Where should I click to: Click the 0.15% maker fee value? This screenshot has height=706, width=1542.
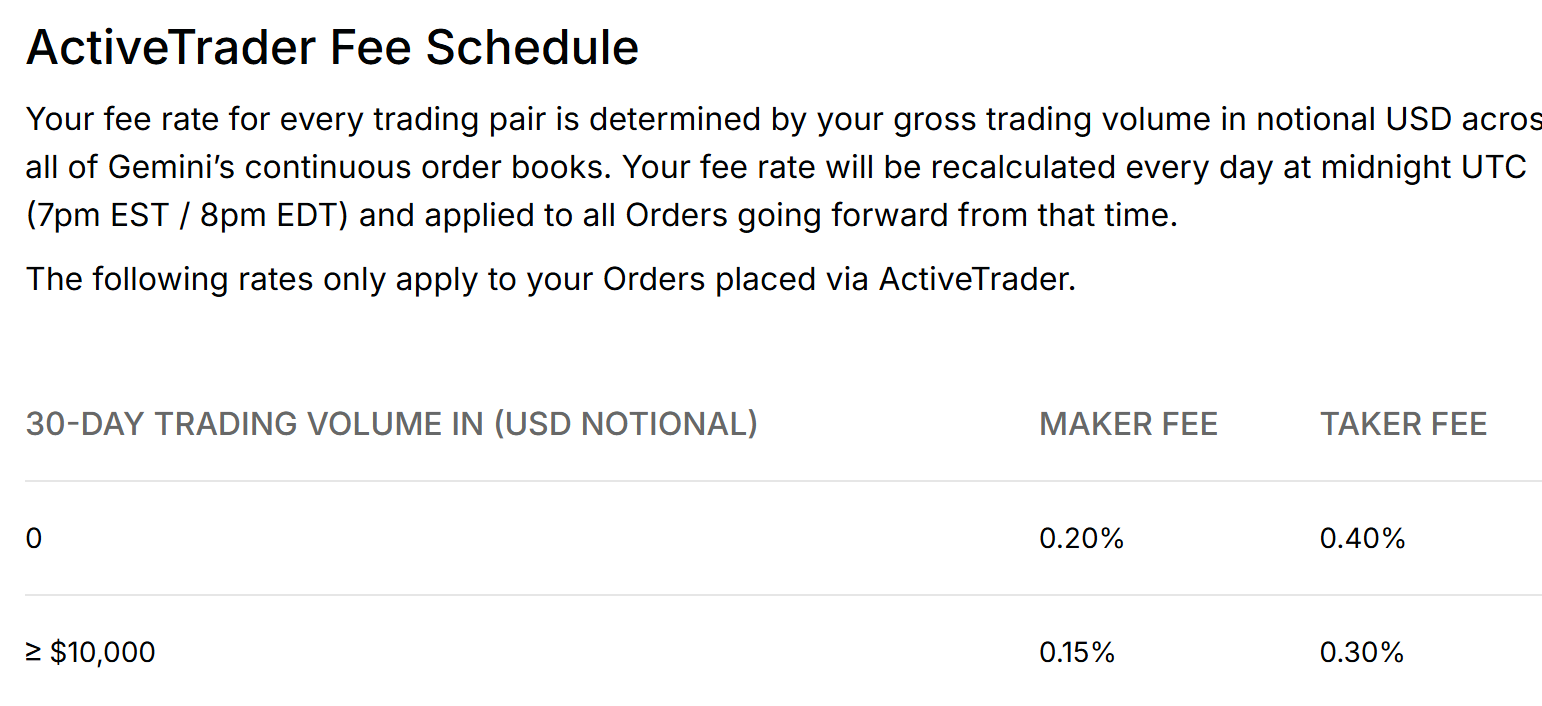coord(1077,653)
